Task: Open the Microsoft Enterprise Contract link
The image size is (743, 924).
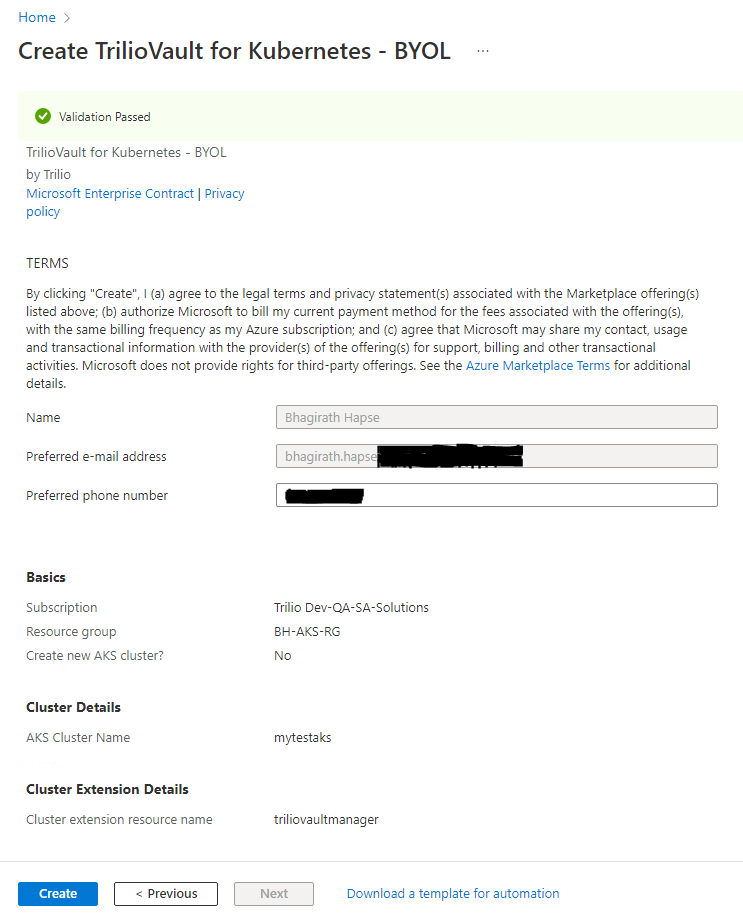Action: pyautogui.click(x=110, y=194)
